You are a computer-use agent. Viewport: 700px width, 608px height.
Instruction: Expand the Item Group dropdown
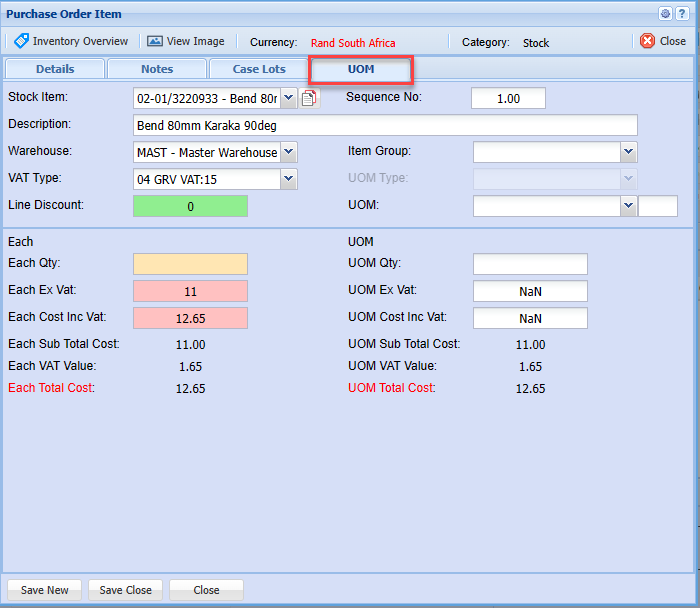coord(628,152)
